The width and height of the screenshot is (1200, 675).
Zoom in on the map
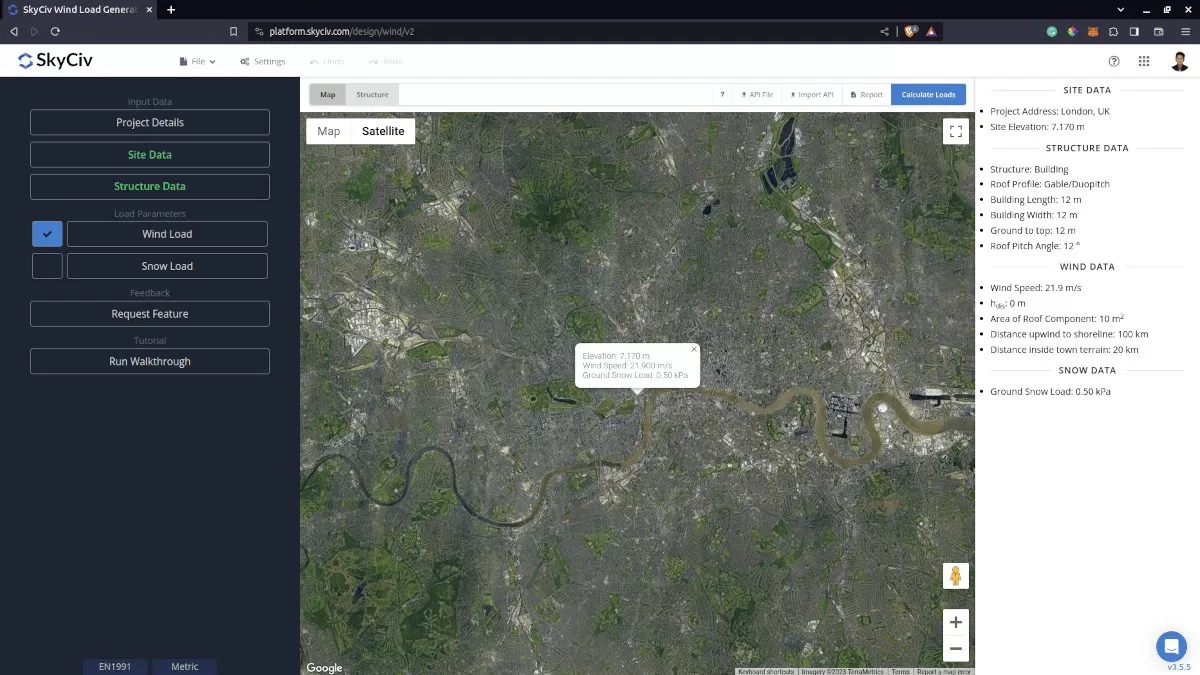click(955, 622)
